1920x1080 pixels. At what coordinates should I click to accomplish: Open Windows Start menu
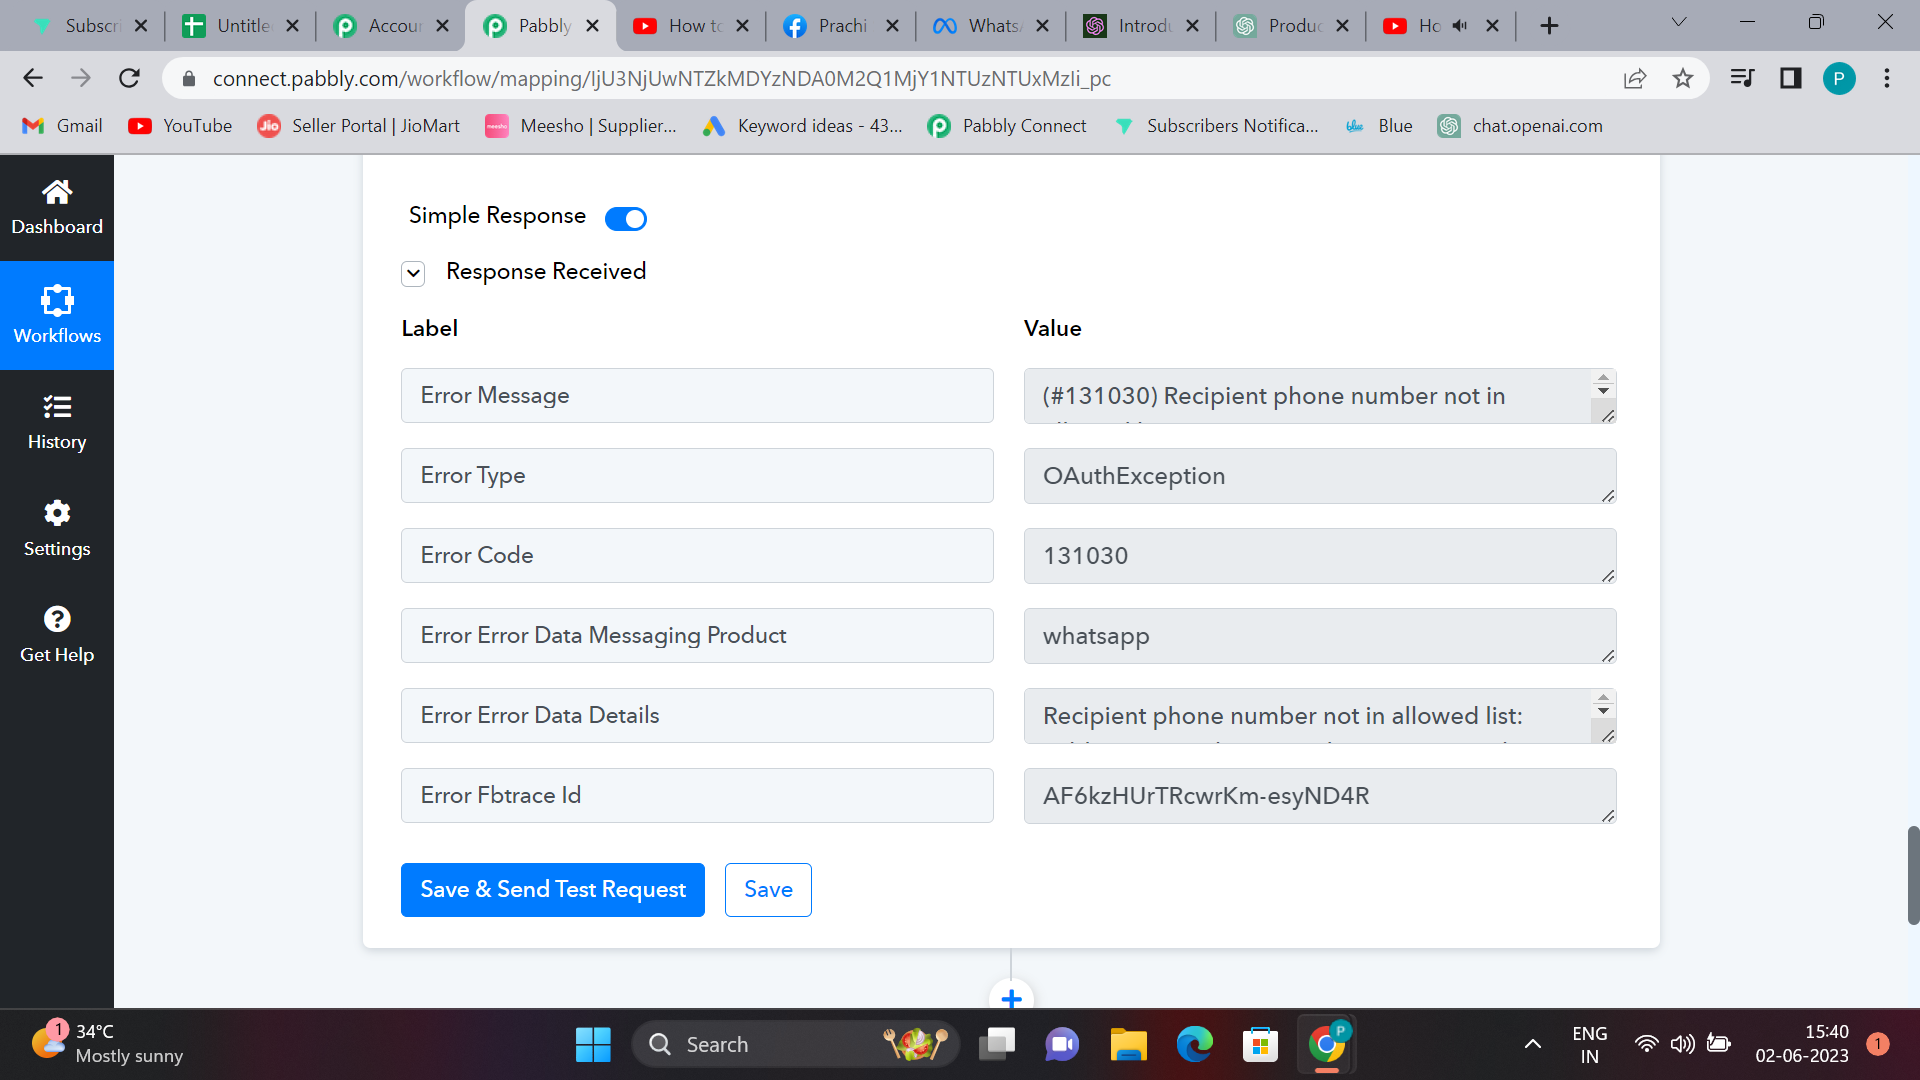(593, 1044)
